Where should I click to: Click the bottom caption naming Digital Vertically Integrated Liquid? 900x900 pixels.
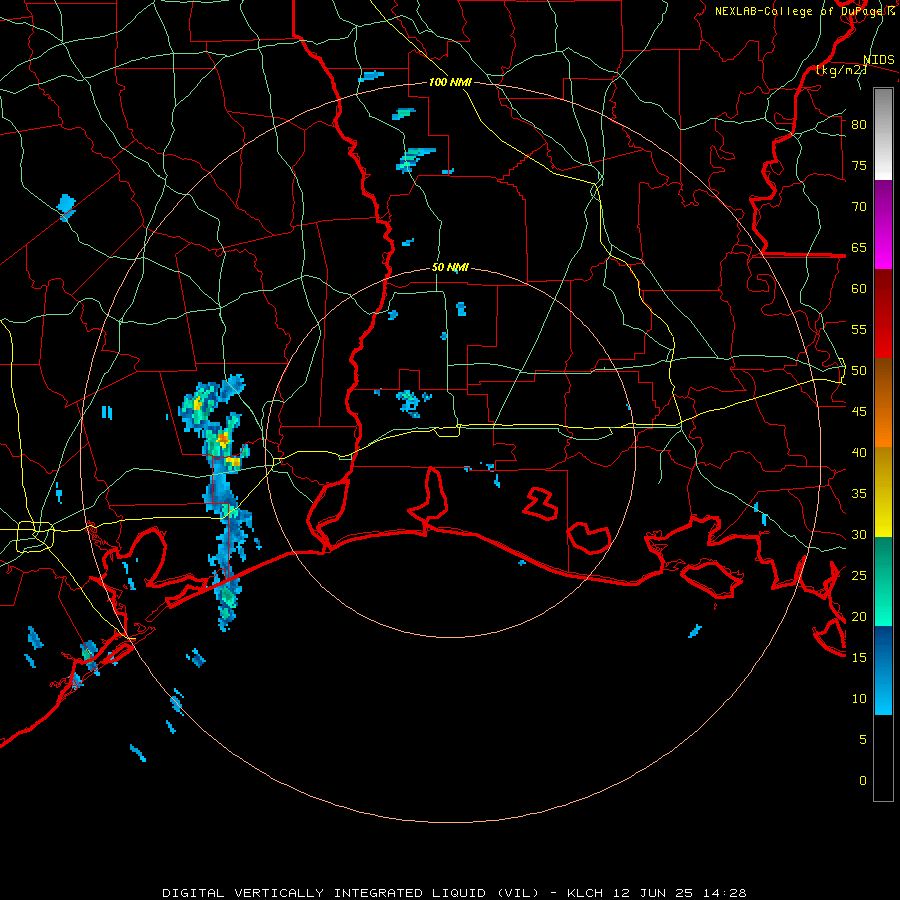point(455,893)
